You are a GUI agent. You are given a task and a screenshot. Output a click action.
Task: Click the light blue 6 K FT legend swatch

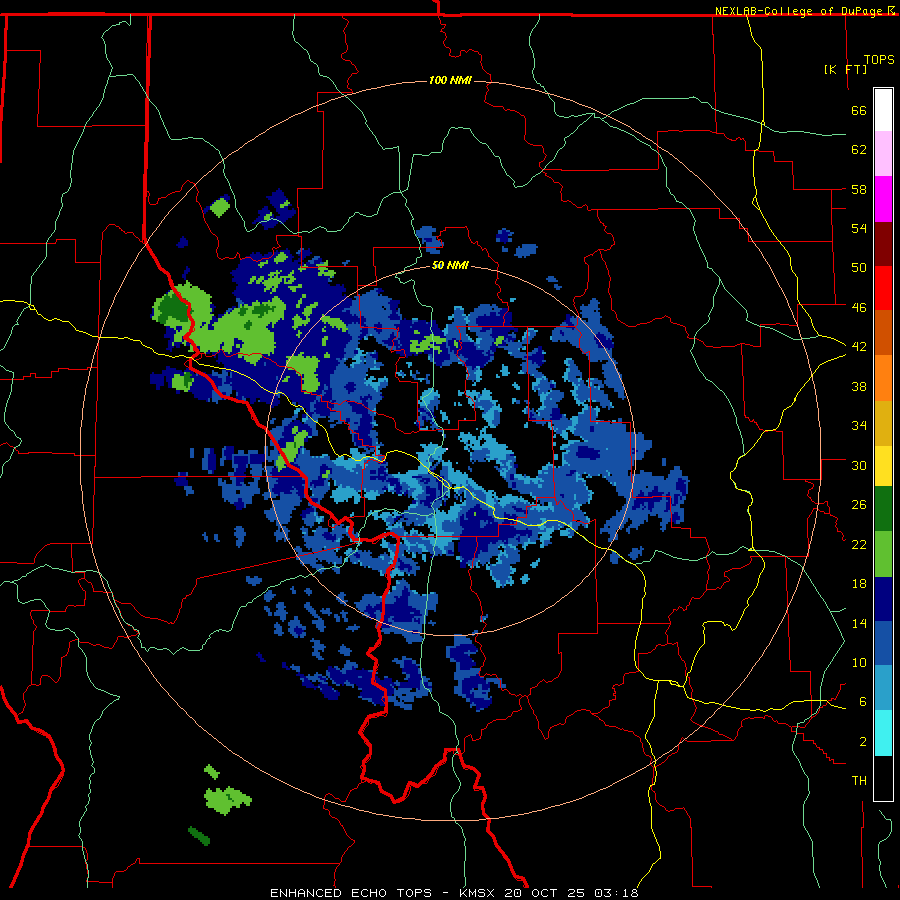[x=883, y=688]
